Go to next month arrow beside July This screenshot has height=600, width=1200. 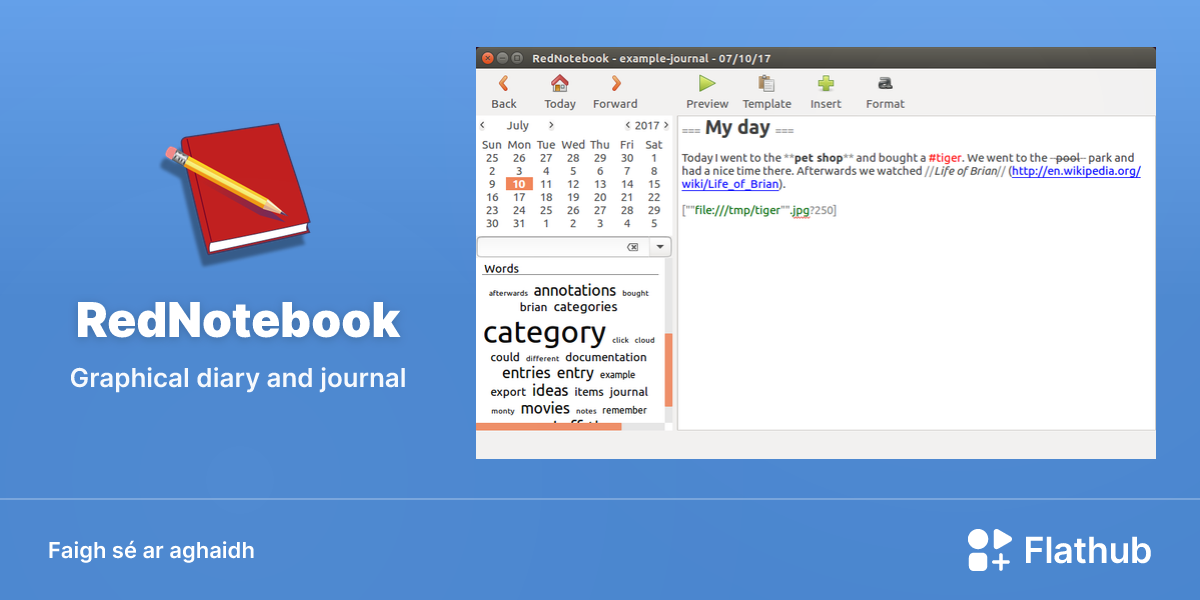coord(551,126)
